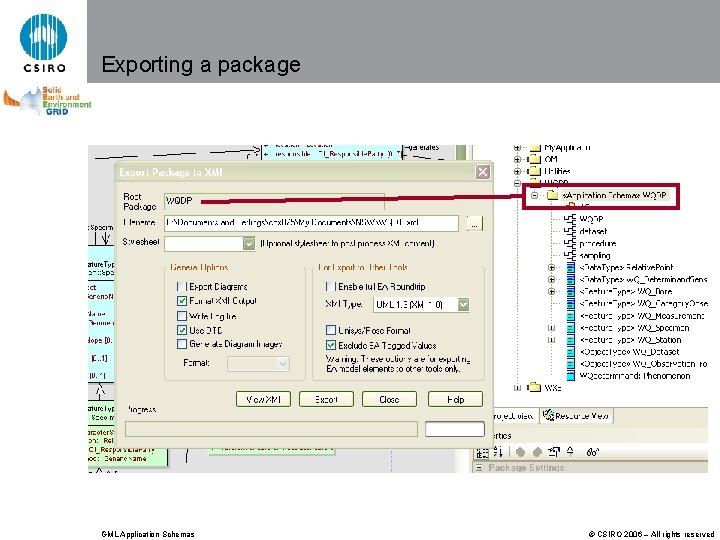720x540 pixels.
Task: Enable Unisys/Rose Format checkbox
Action: point(331,330)
